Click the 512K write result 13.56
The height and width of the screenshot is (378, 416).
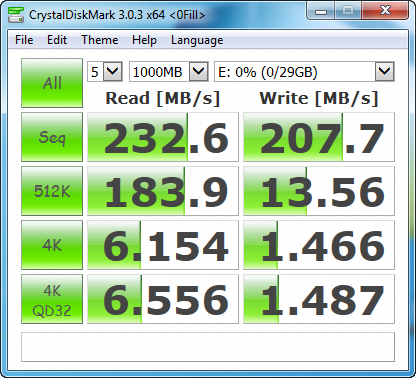[319, 191]
